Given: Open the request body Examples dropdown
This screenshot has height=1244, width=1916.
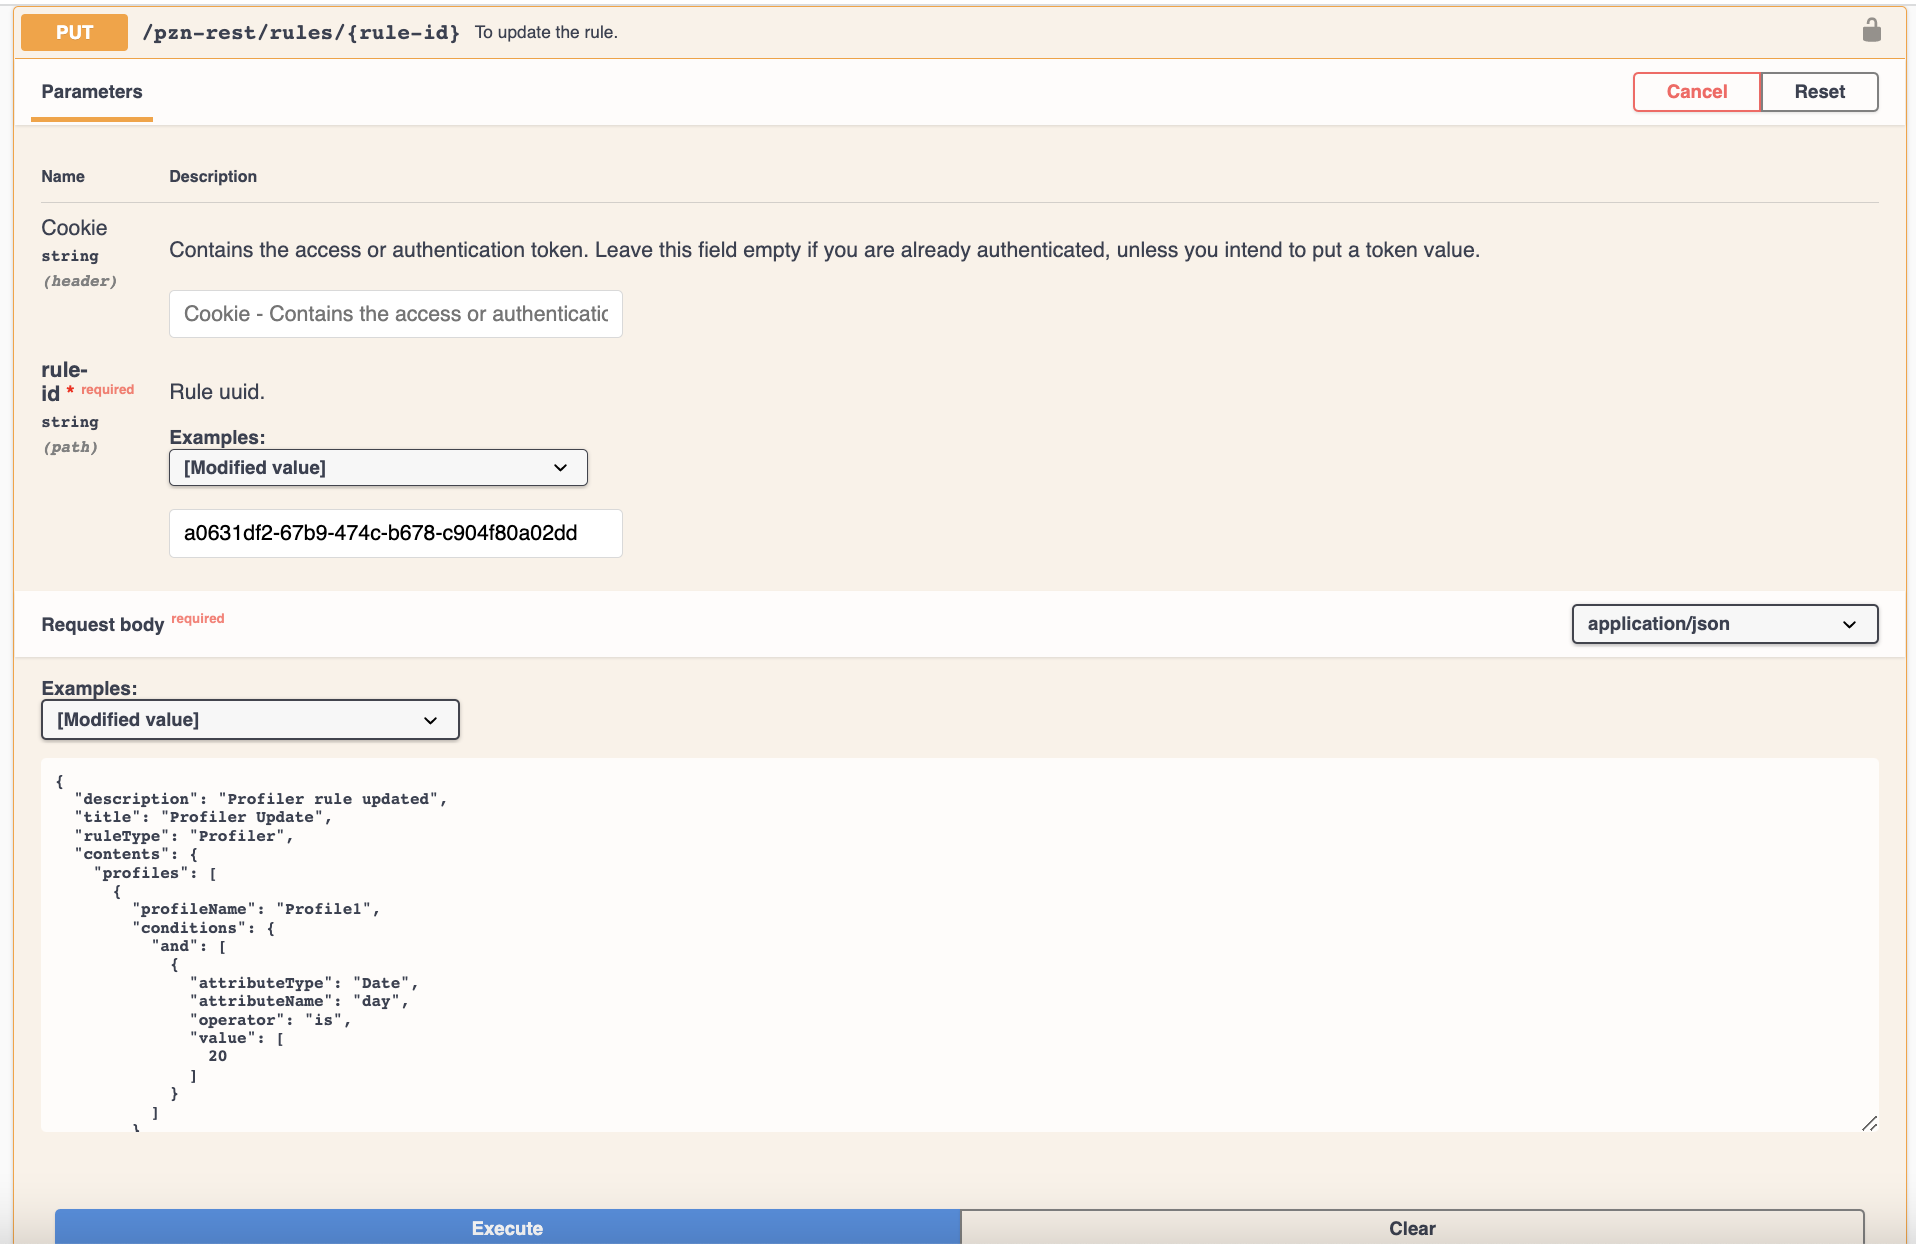Looking at the screenshot, I should pos(249,719).
